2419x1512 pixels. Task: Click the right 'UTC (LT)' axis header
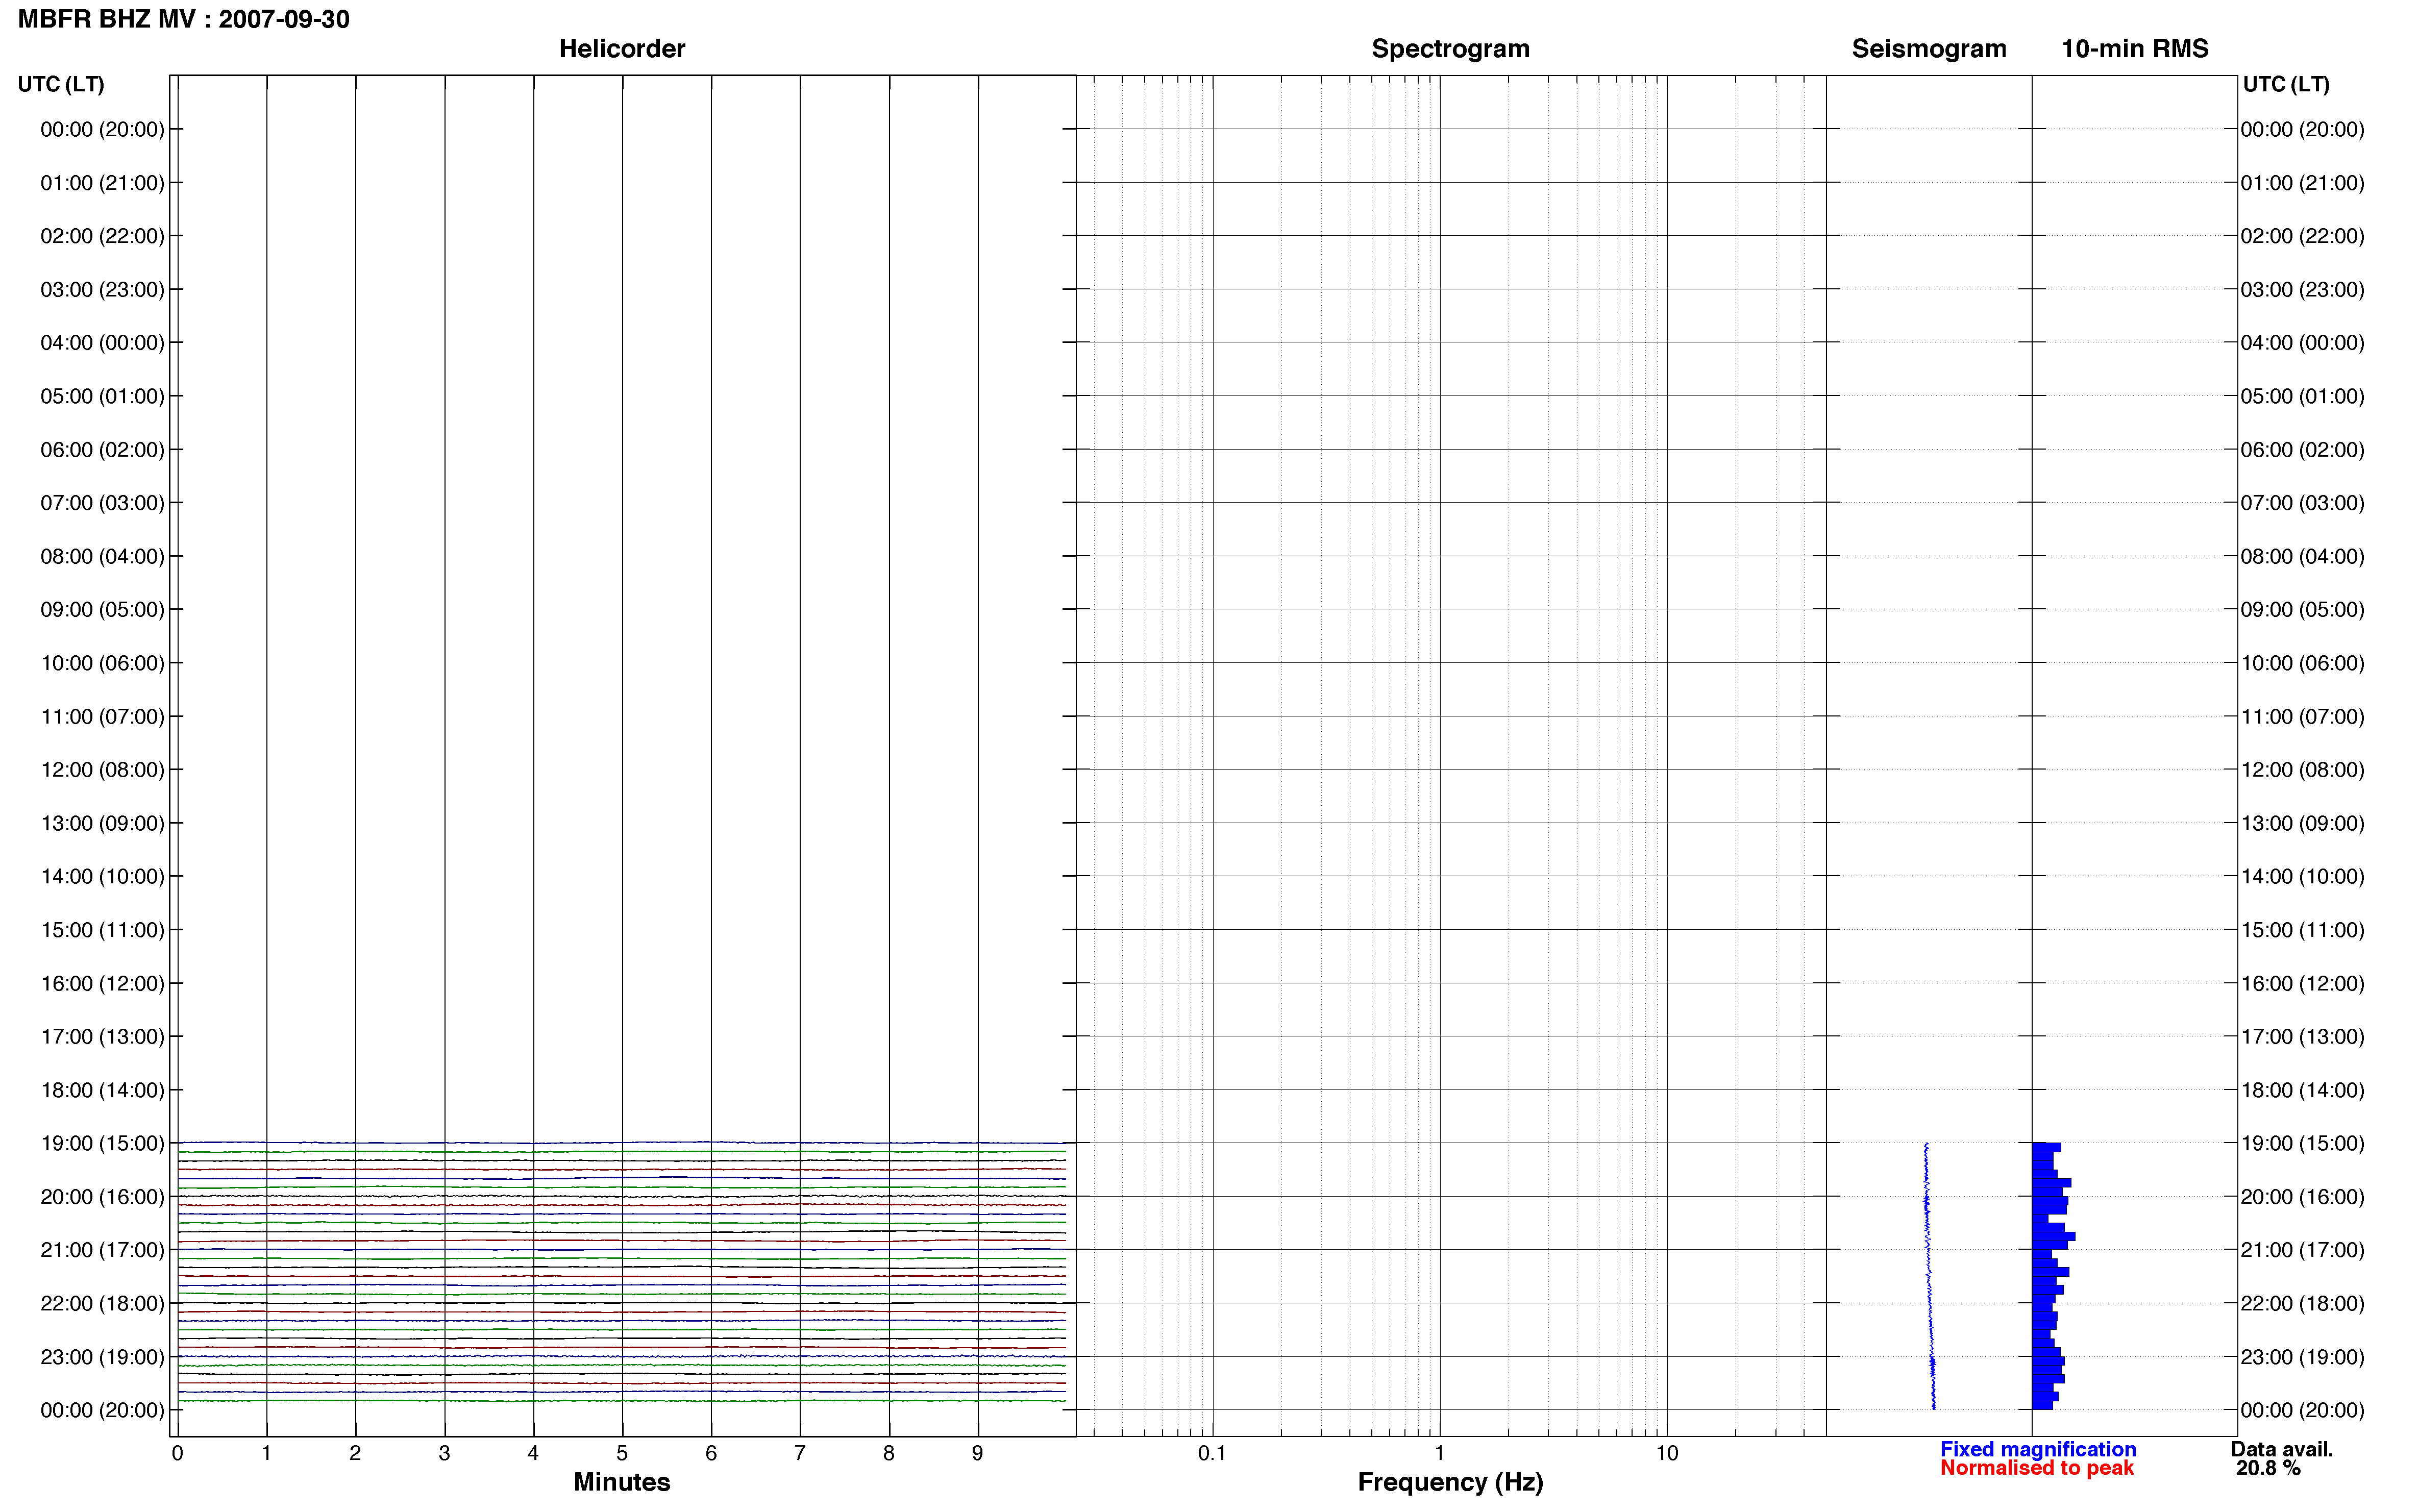coord(2286,84)
